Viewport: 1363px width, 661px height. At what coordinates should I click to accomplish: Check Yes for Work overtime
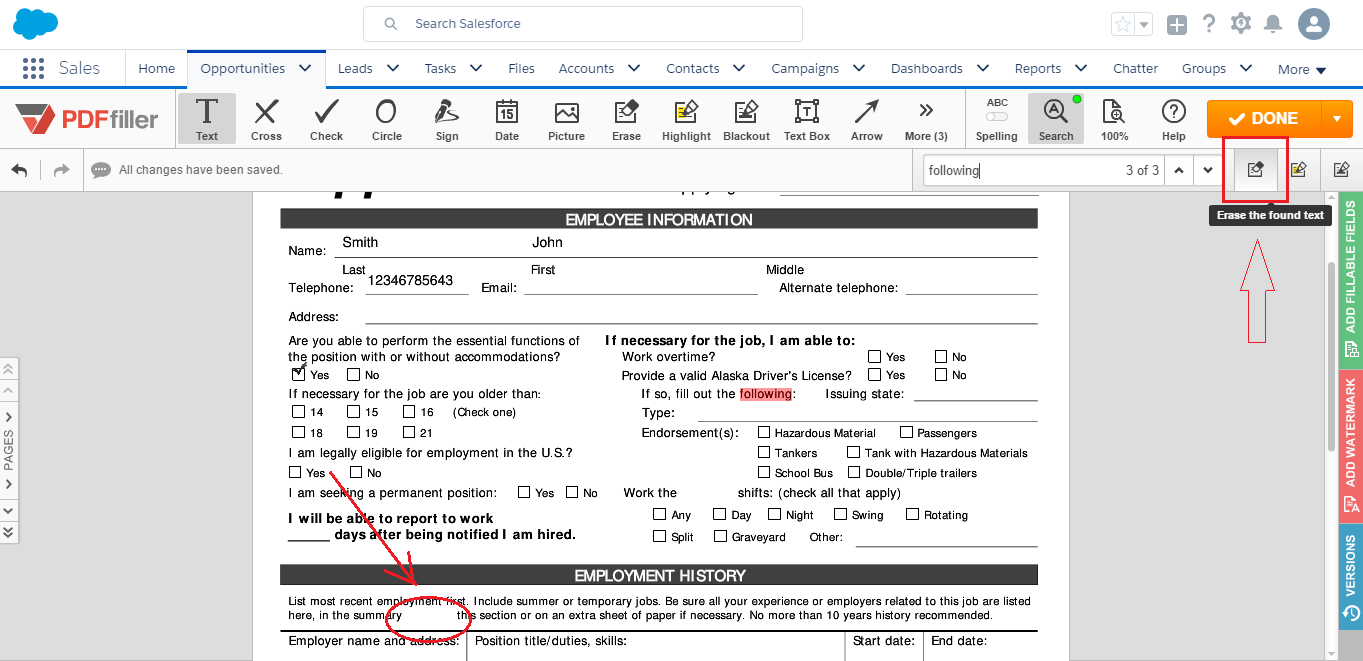tap(875, 356)
